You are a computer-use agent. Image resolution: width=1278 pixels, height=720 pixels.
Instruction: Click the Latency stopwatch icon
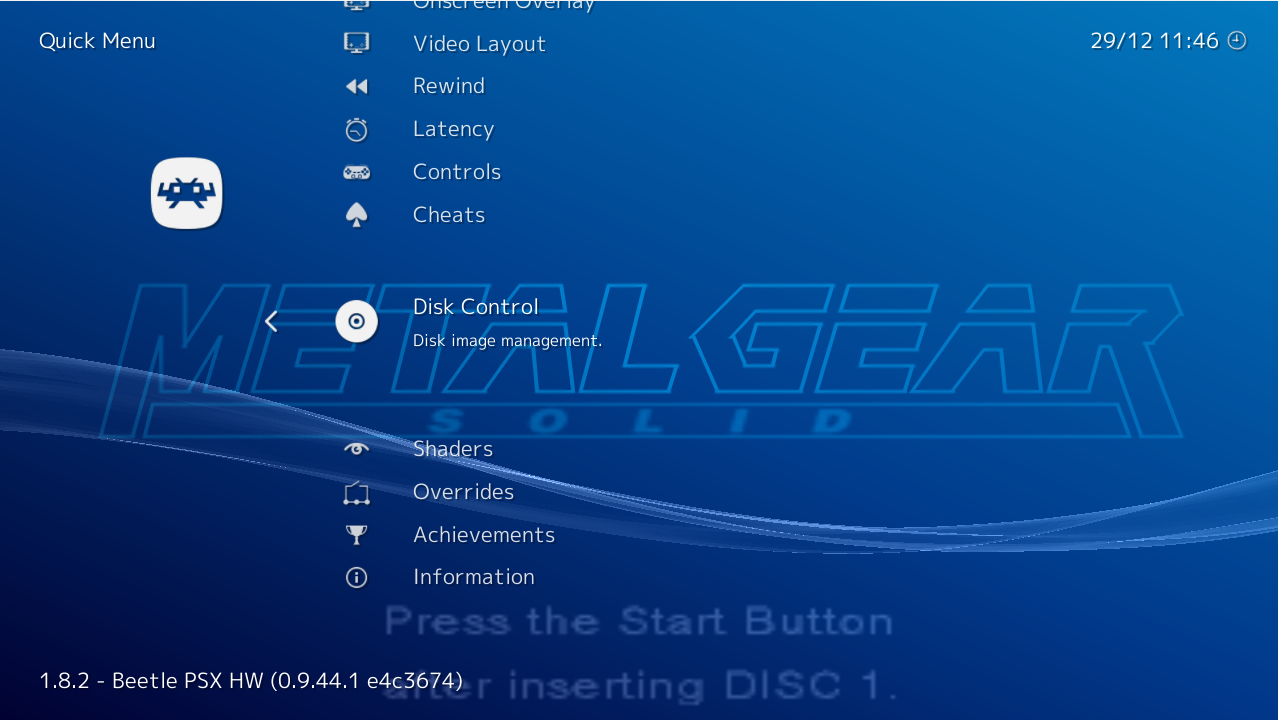pyautogui.click(x=356, y=129)
